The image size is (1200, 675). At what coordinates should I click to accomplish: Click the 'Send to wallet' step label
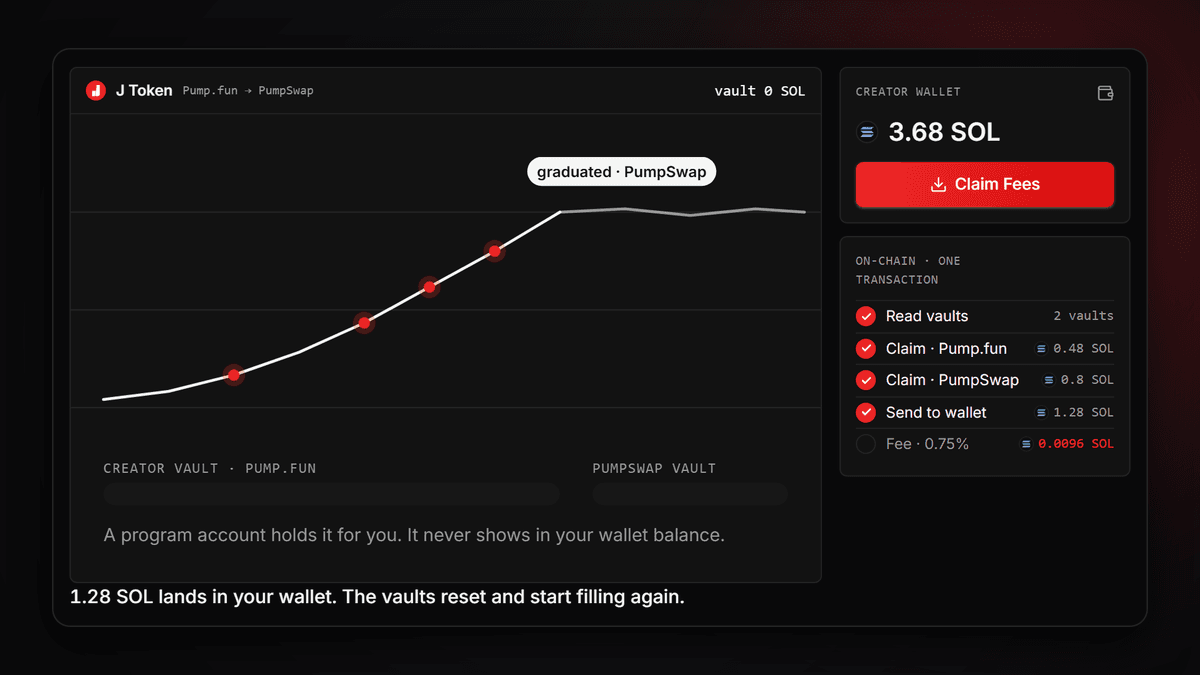click(x=936, y=412)
